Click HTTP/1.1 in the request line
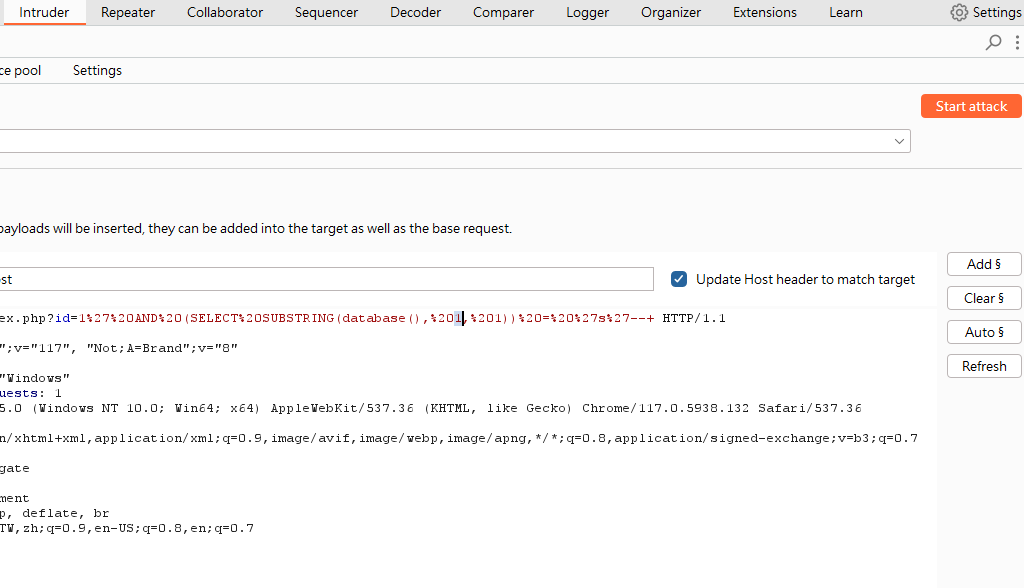The height and width of the screenshot is (588, 1024). 694,318
